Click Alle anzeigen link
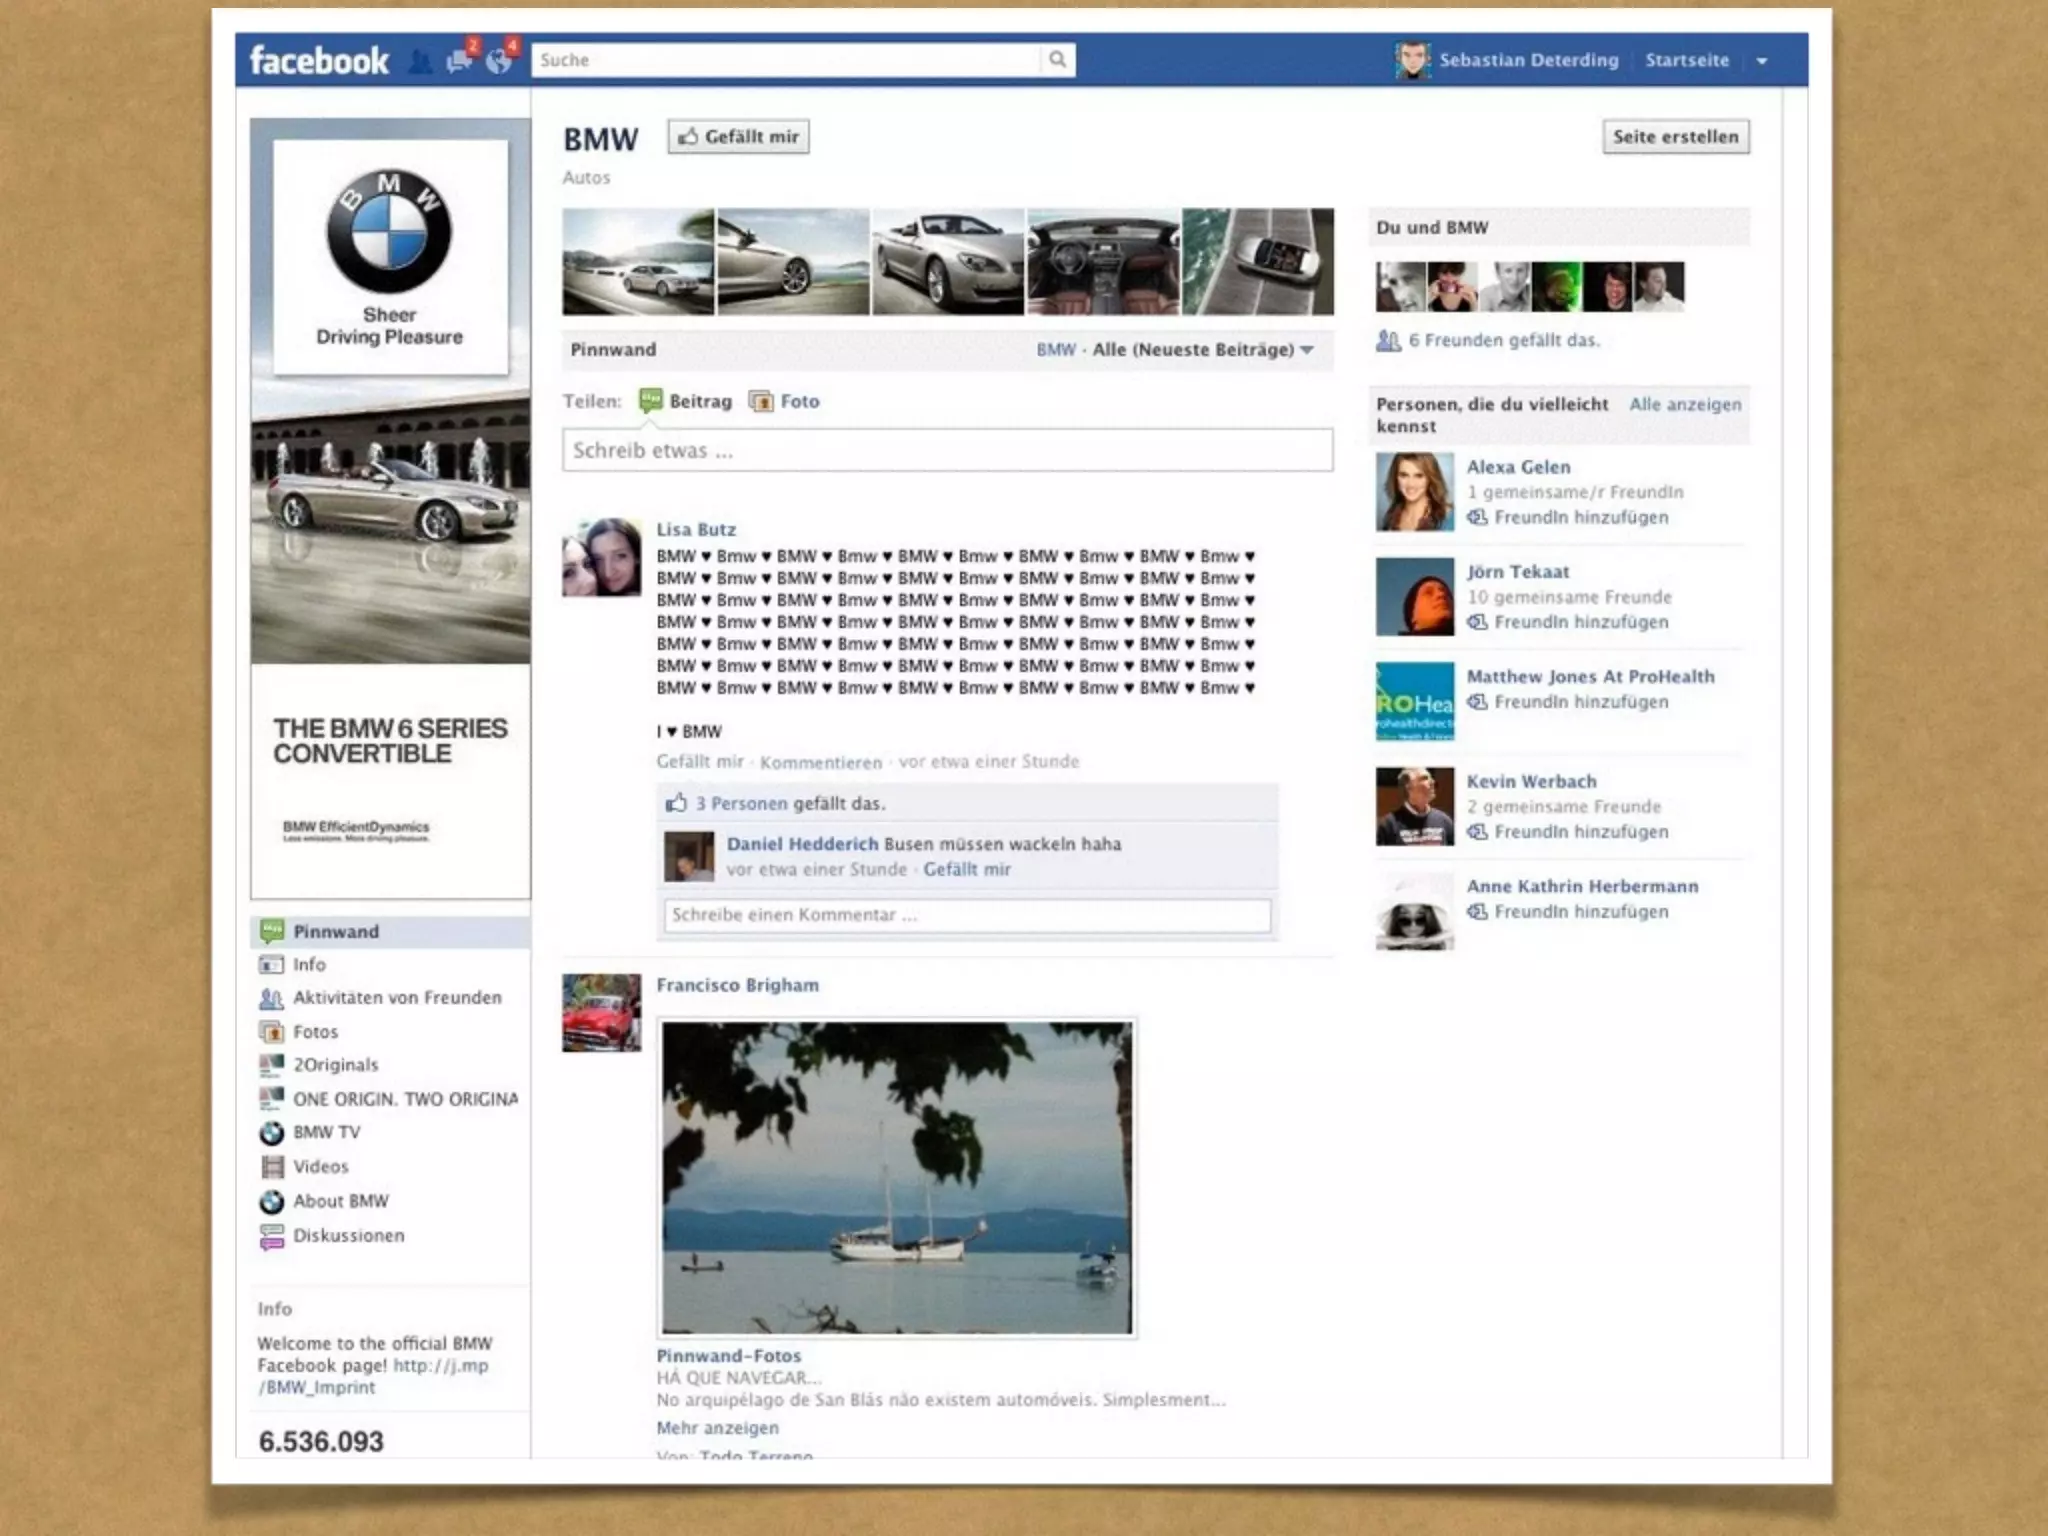 (1685, 405)
